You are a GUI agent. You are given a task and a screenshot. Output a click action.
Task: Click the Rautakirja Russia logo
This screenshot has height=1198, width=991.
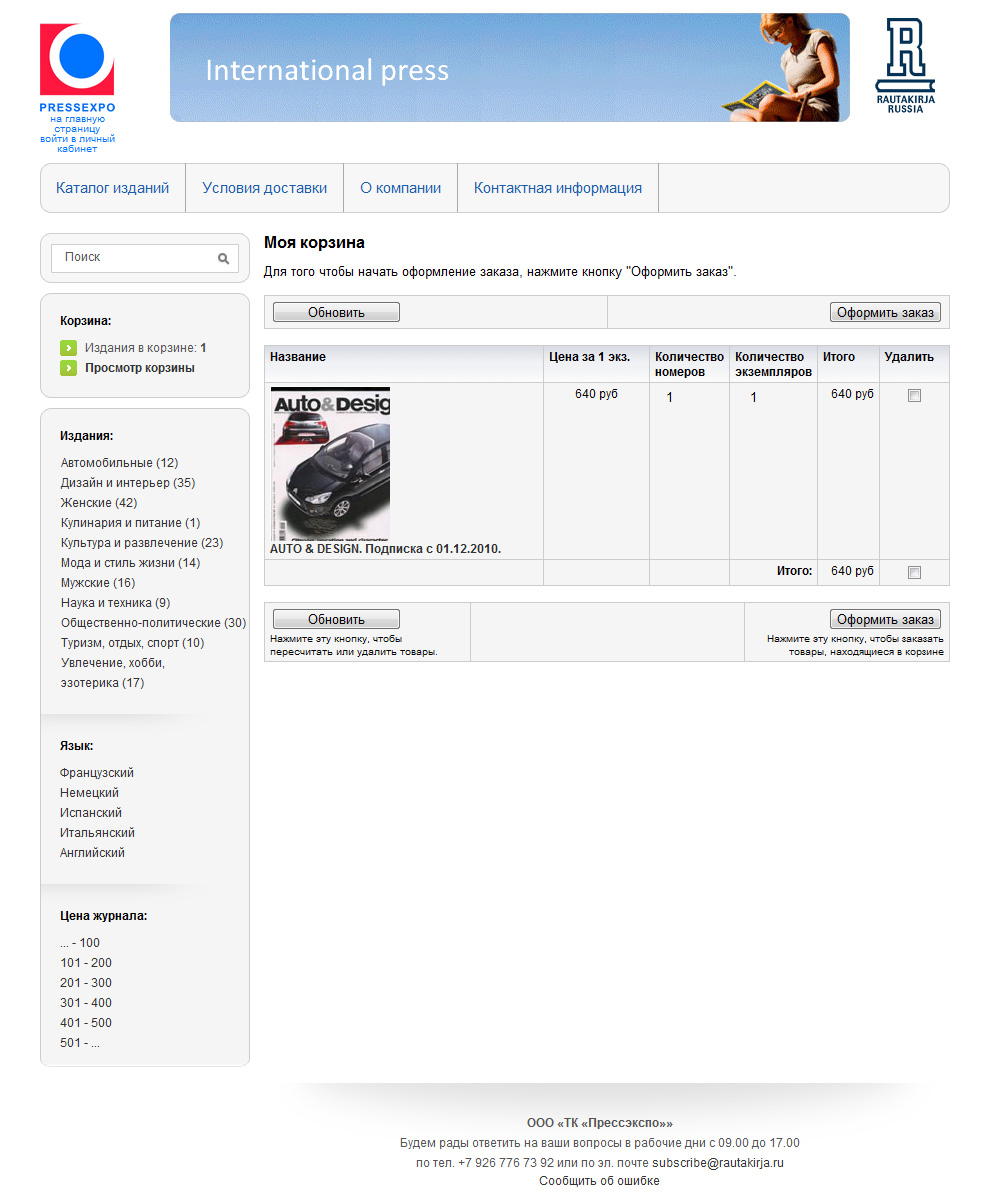click(x=905, y=65)
